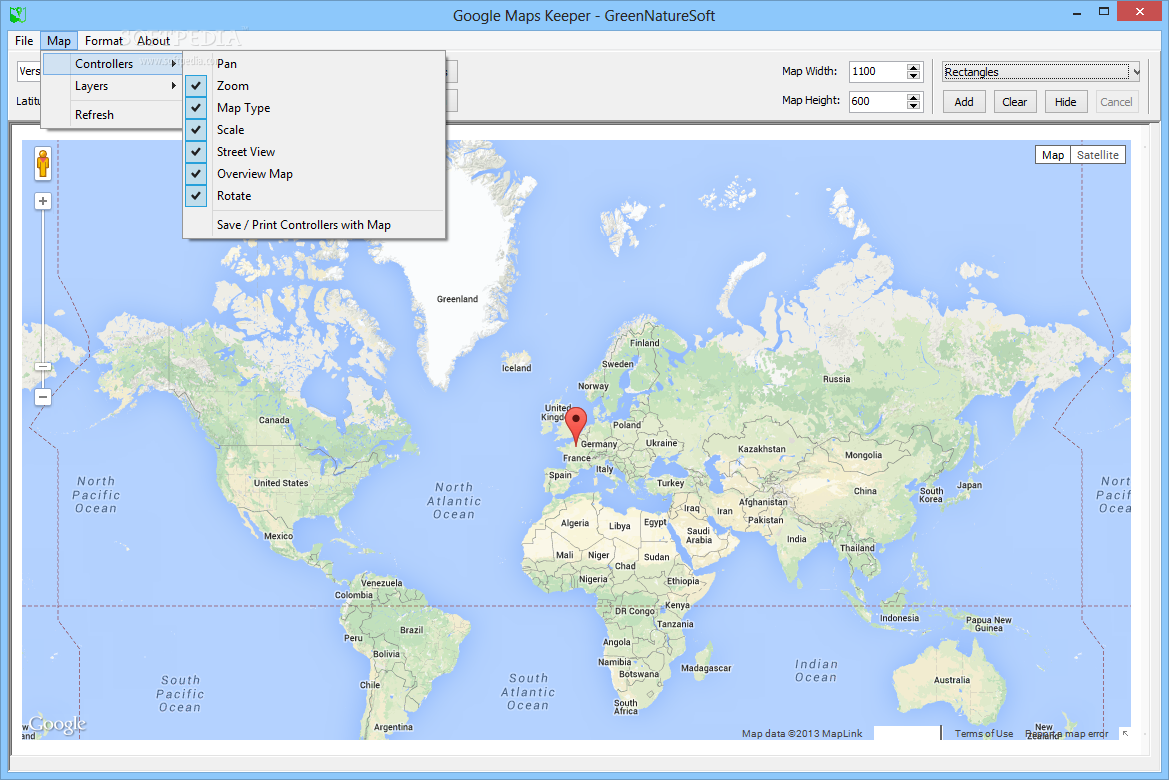
Task: Click the Map Height input field
Action: [877, 101]
